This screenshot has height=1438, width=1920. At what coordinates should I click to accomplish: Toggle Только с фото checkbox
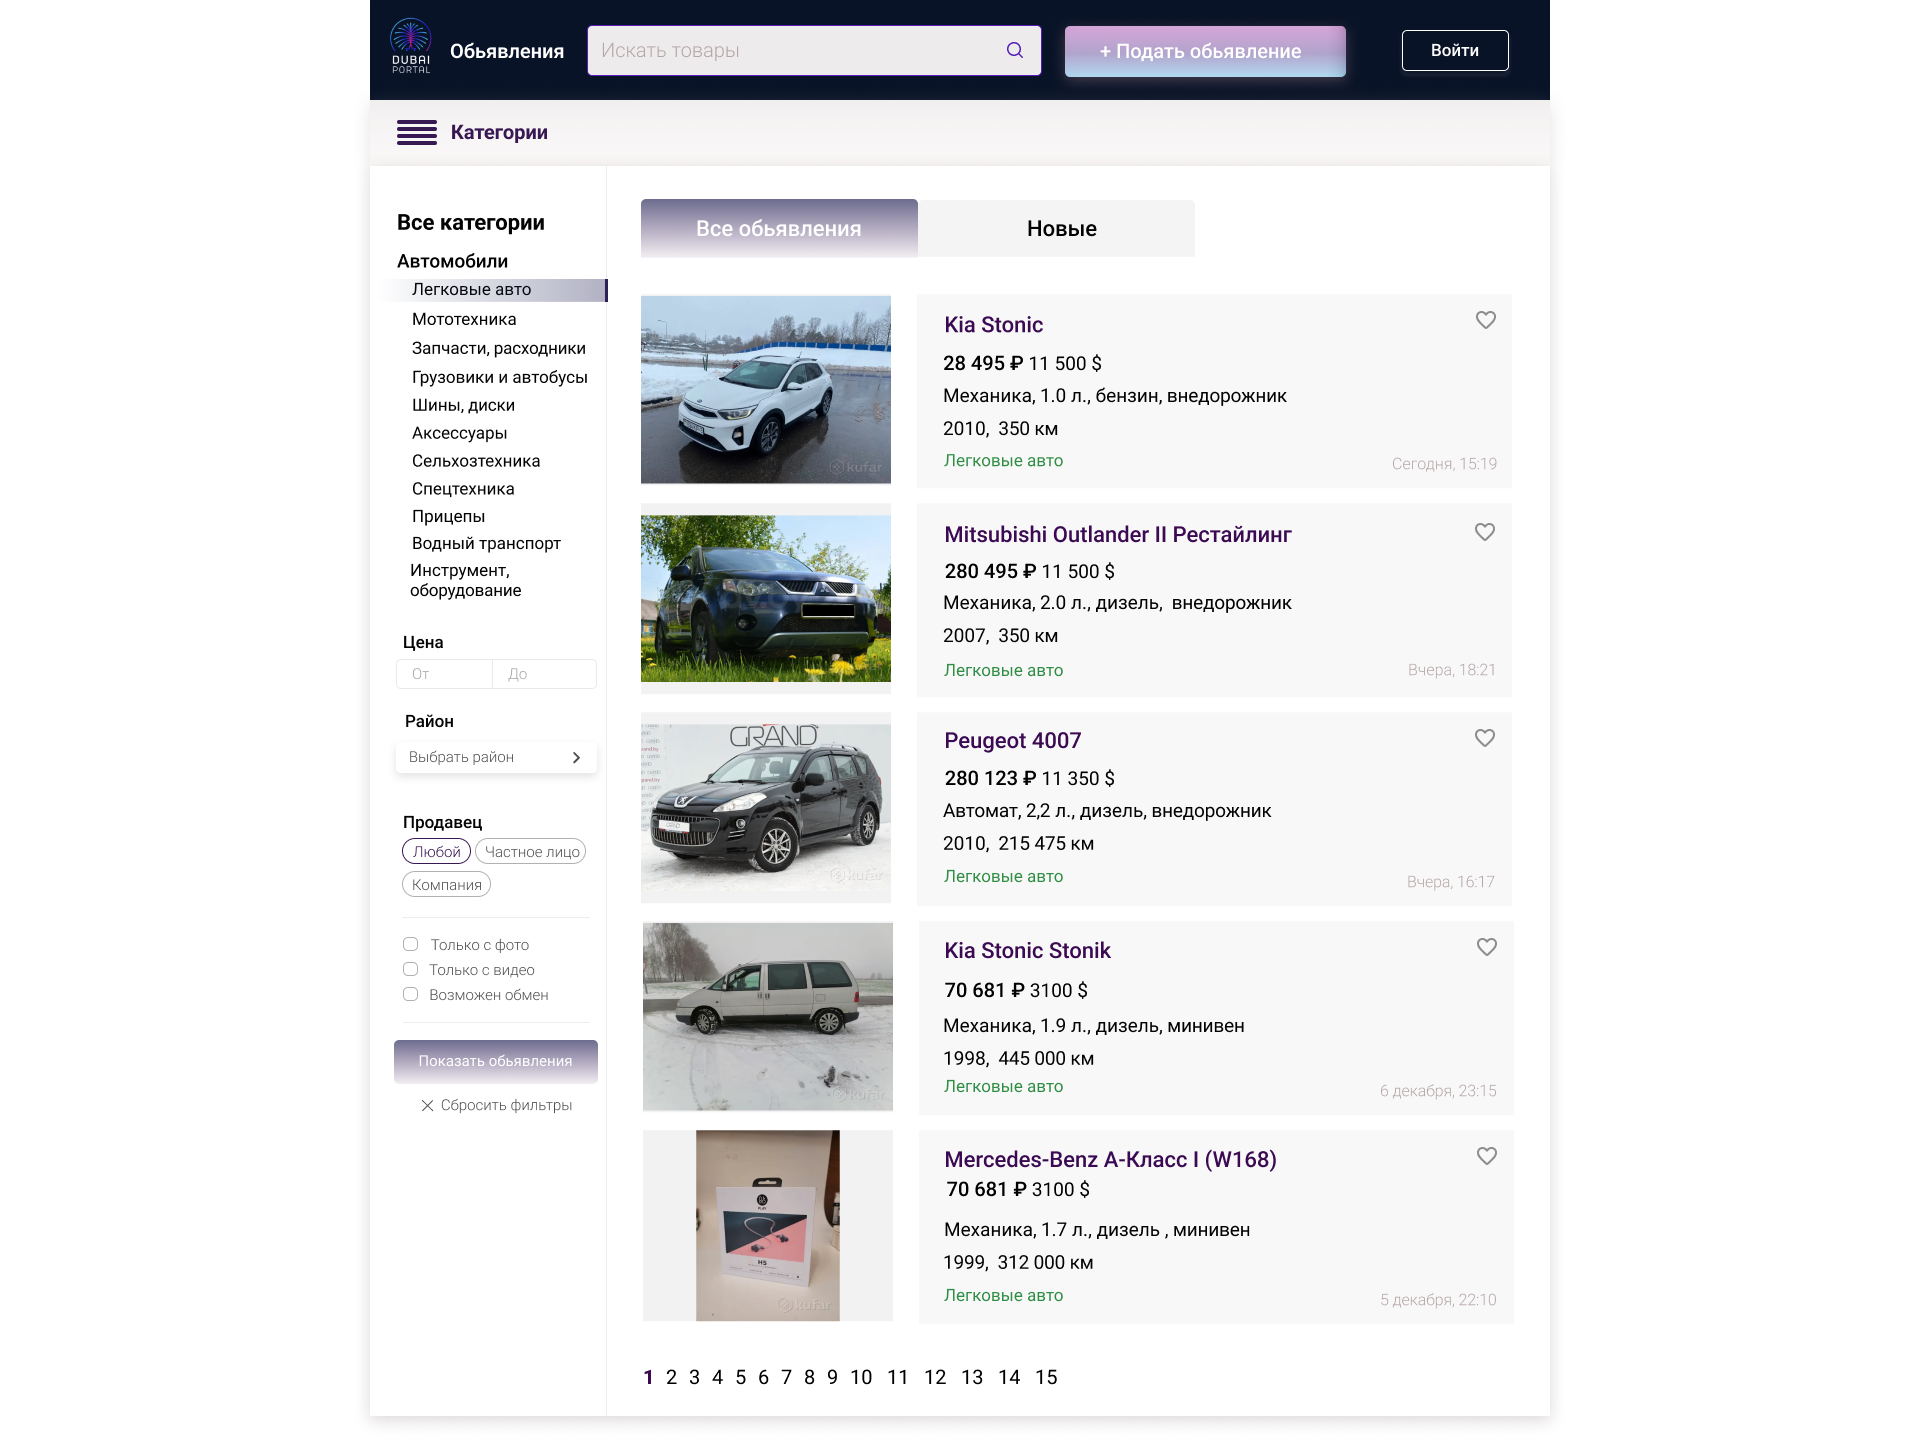[x=410, y=944]
